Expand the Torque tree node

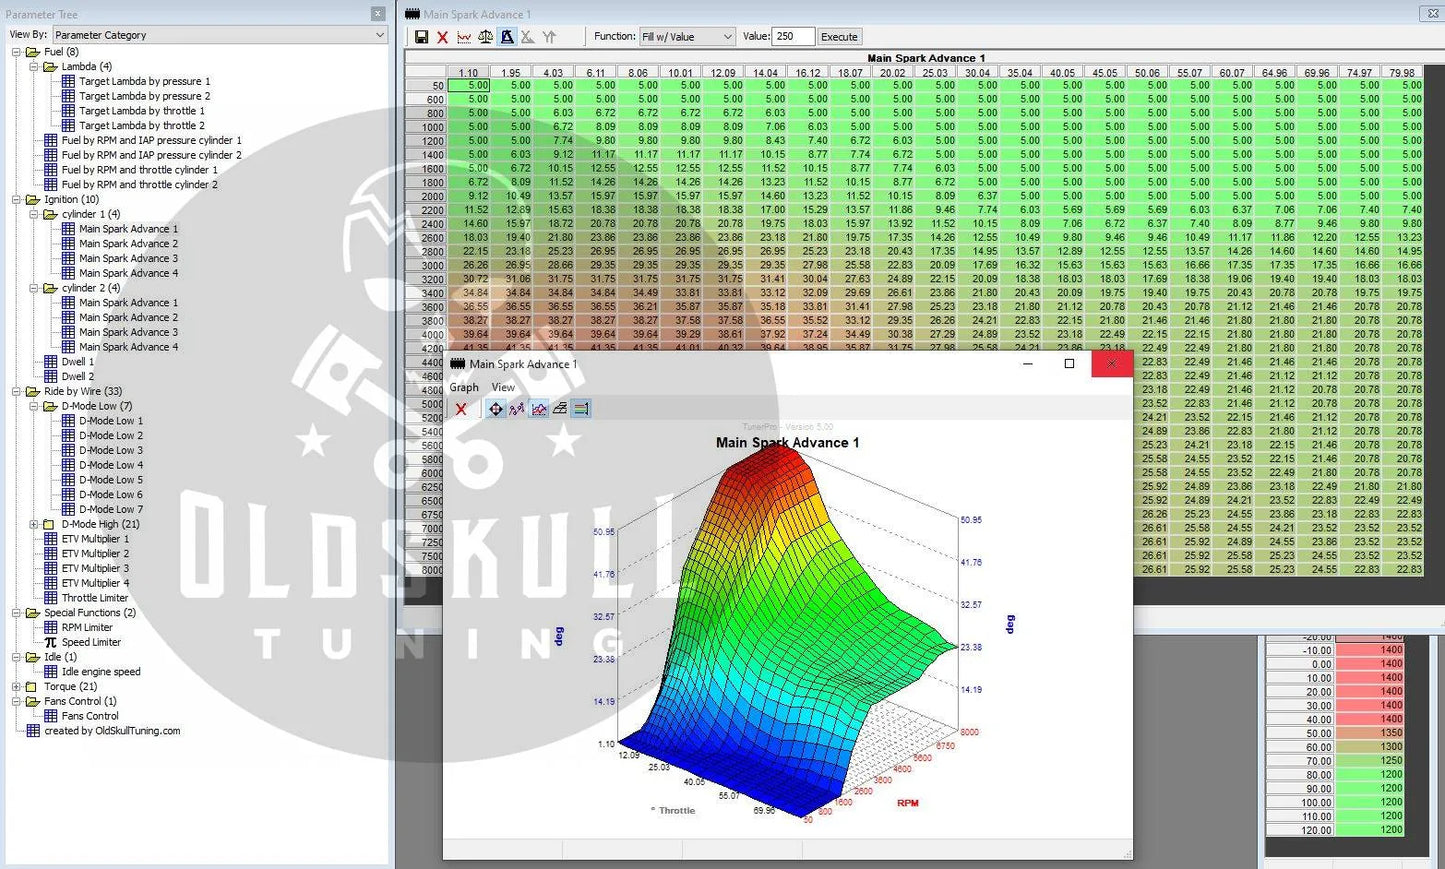(x=16, y=687)
